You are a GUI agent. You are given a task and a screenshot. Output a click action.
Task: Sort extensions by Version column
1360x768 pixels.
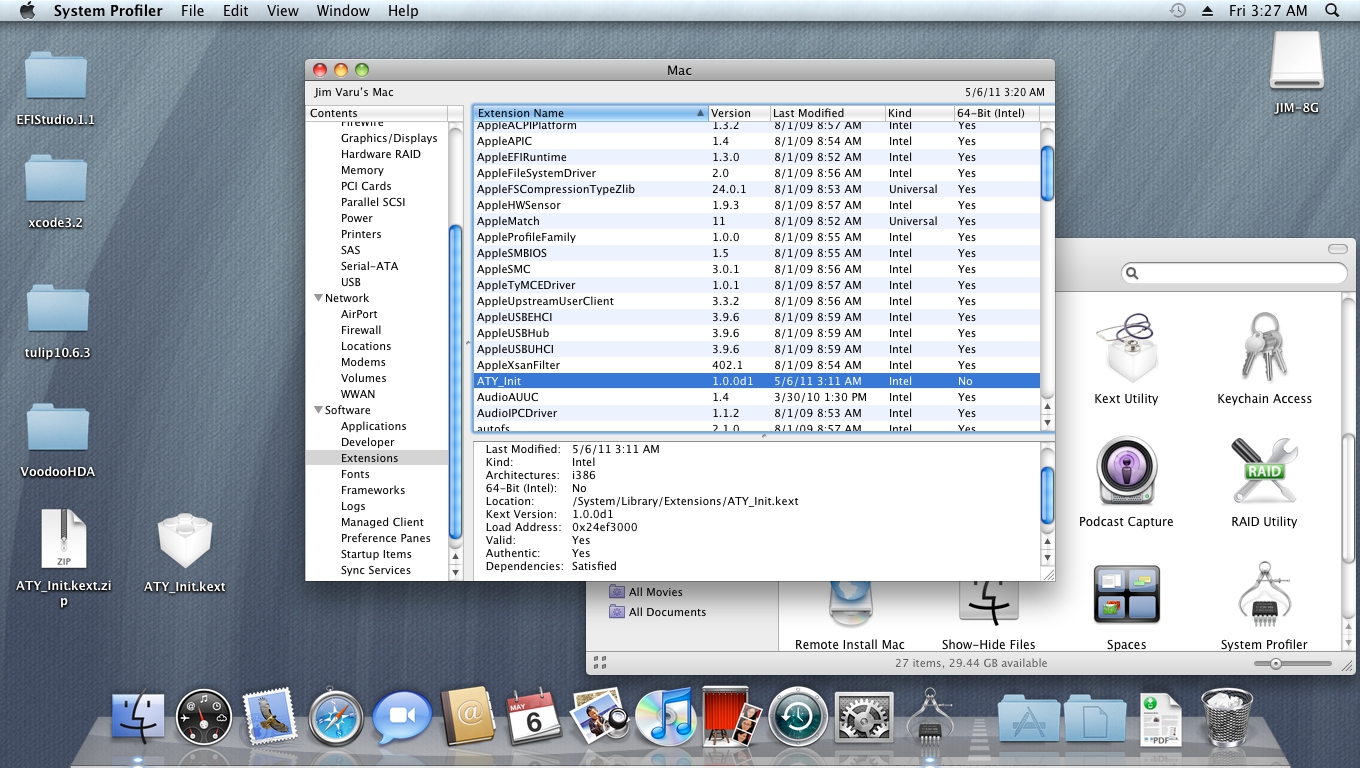point(739,113)
